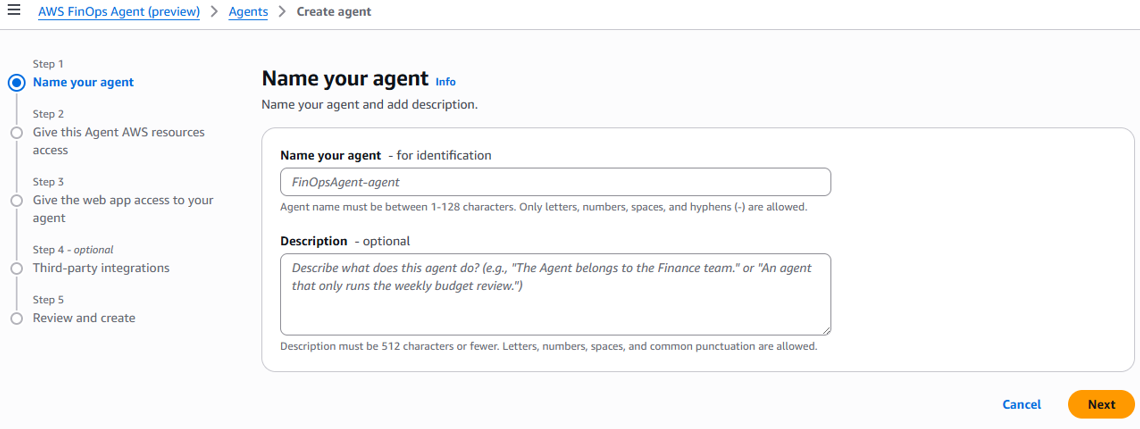Select the Step 1 radio indicator
The height and width of the screenshot is (429, 1140).
17,82
